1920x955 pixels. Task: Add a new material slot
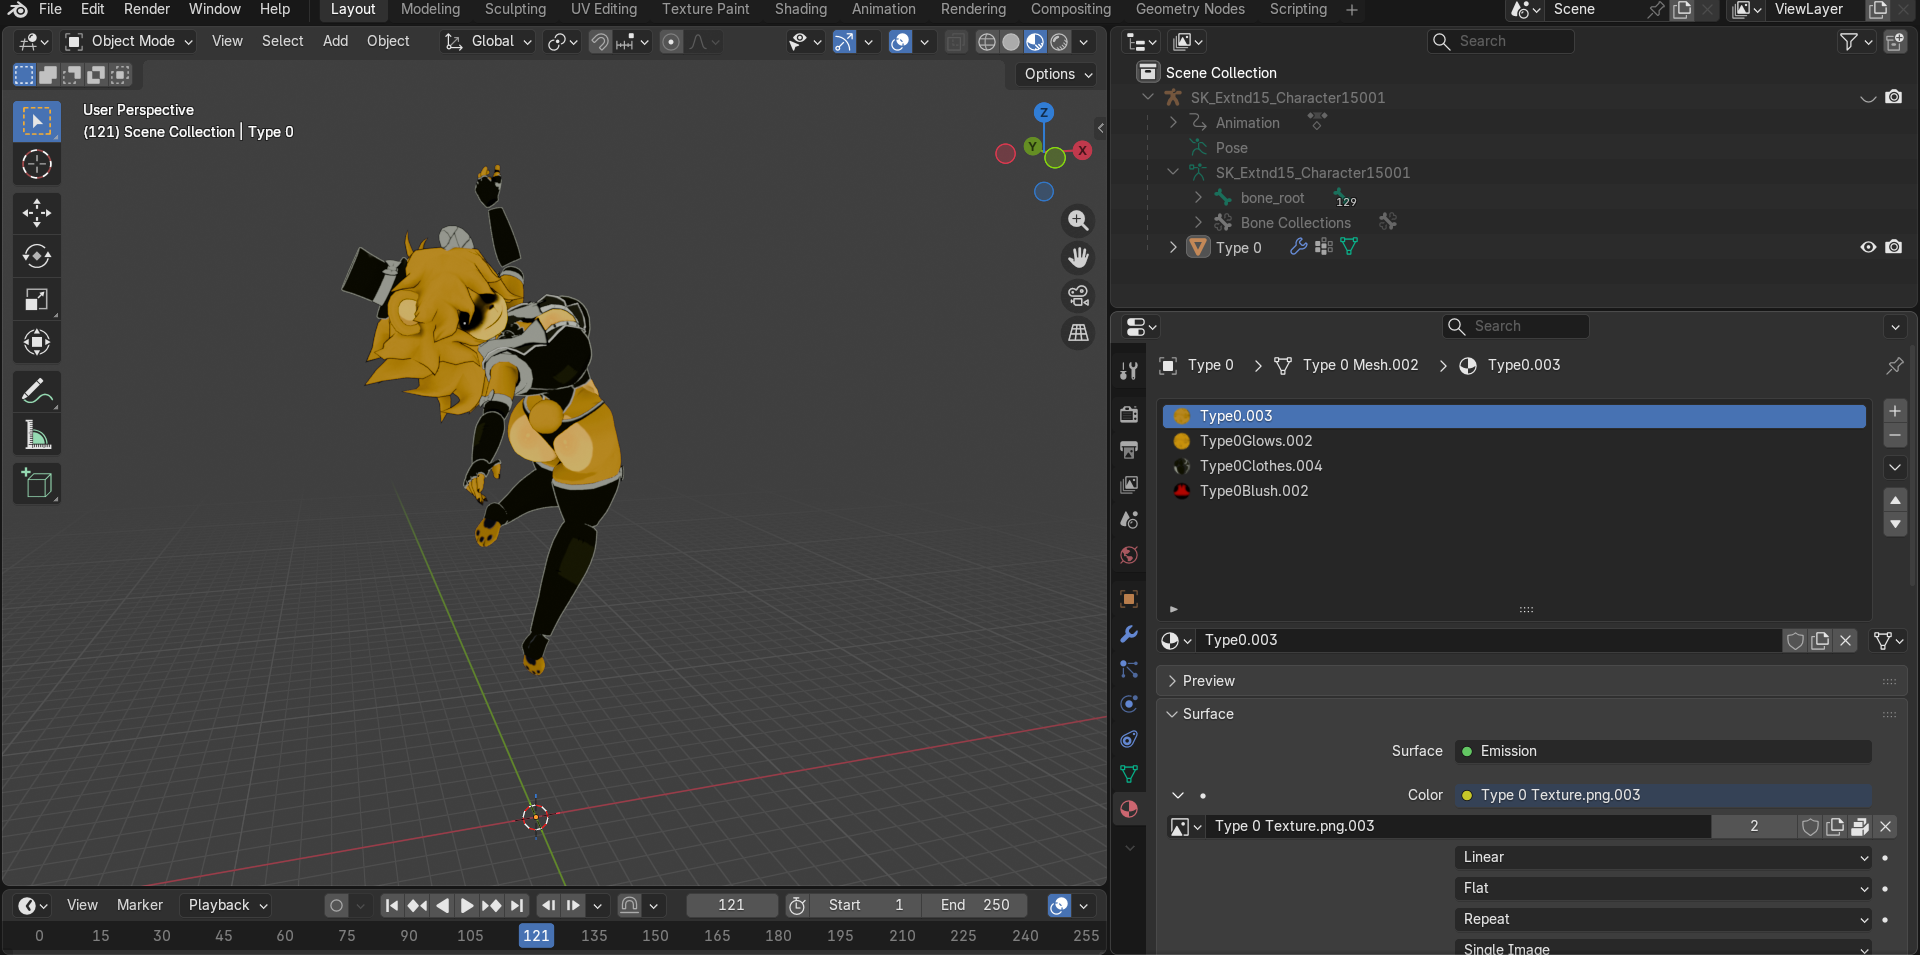(1895, 411)
